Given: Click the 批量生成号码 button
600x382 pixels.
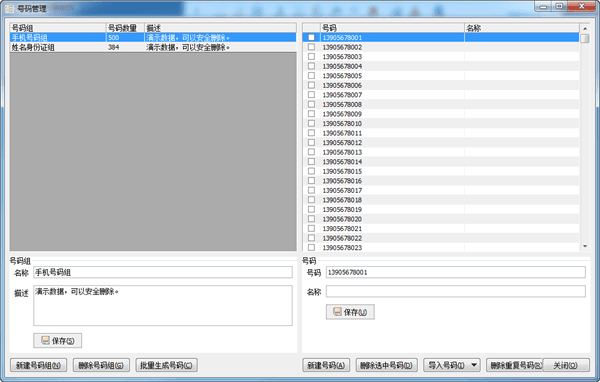Looking at the screenshot, I should [x=166, y=365].
